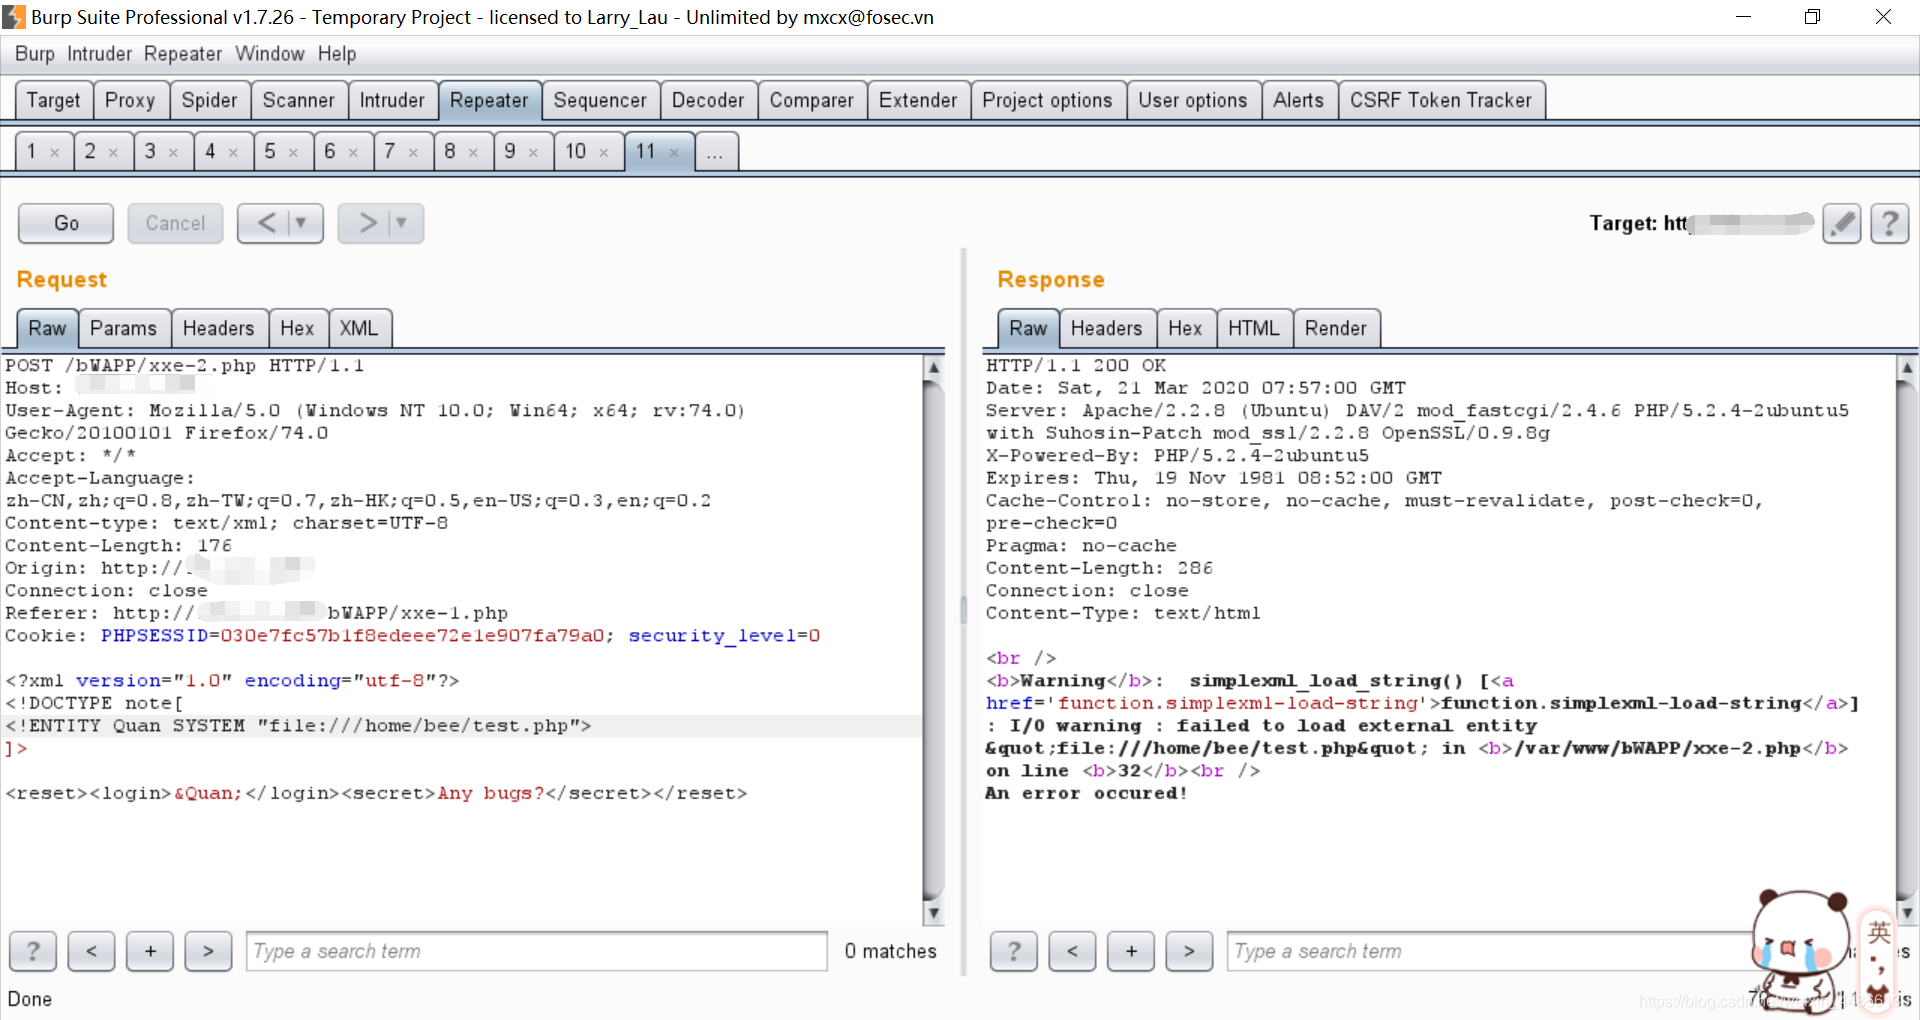Close Repeater tab 1 with its x
Image resolution: width=1920 pixels, height=1020 pixels.
55,153
